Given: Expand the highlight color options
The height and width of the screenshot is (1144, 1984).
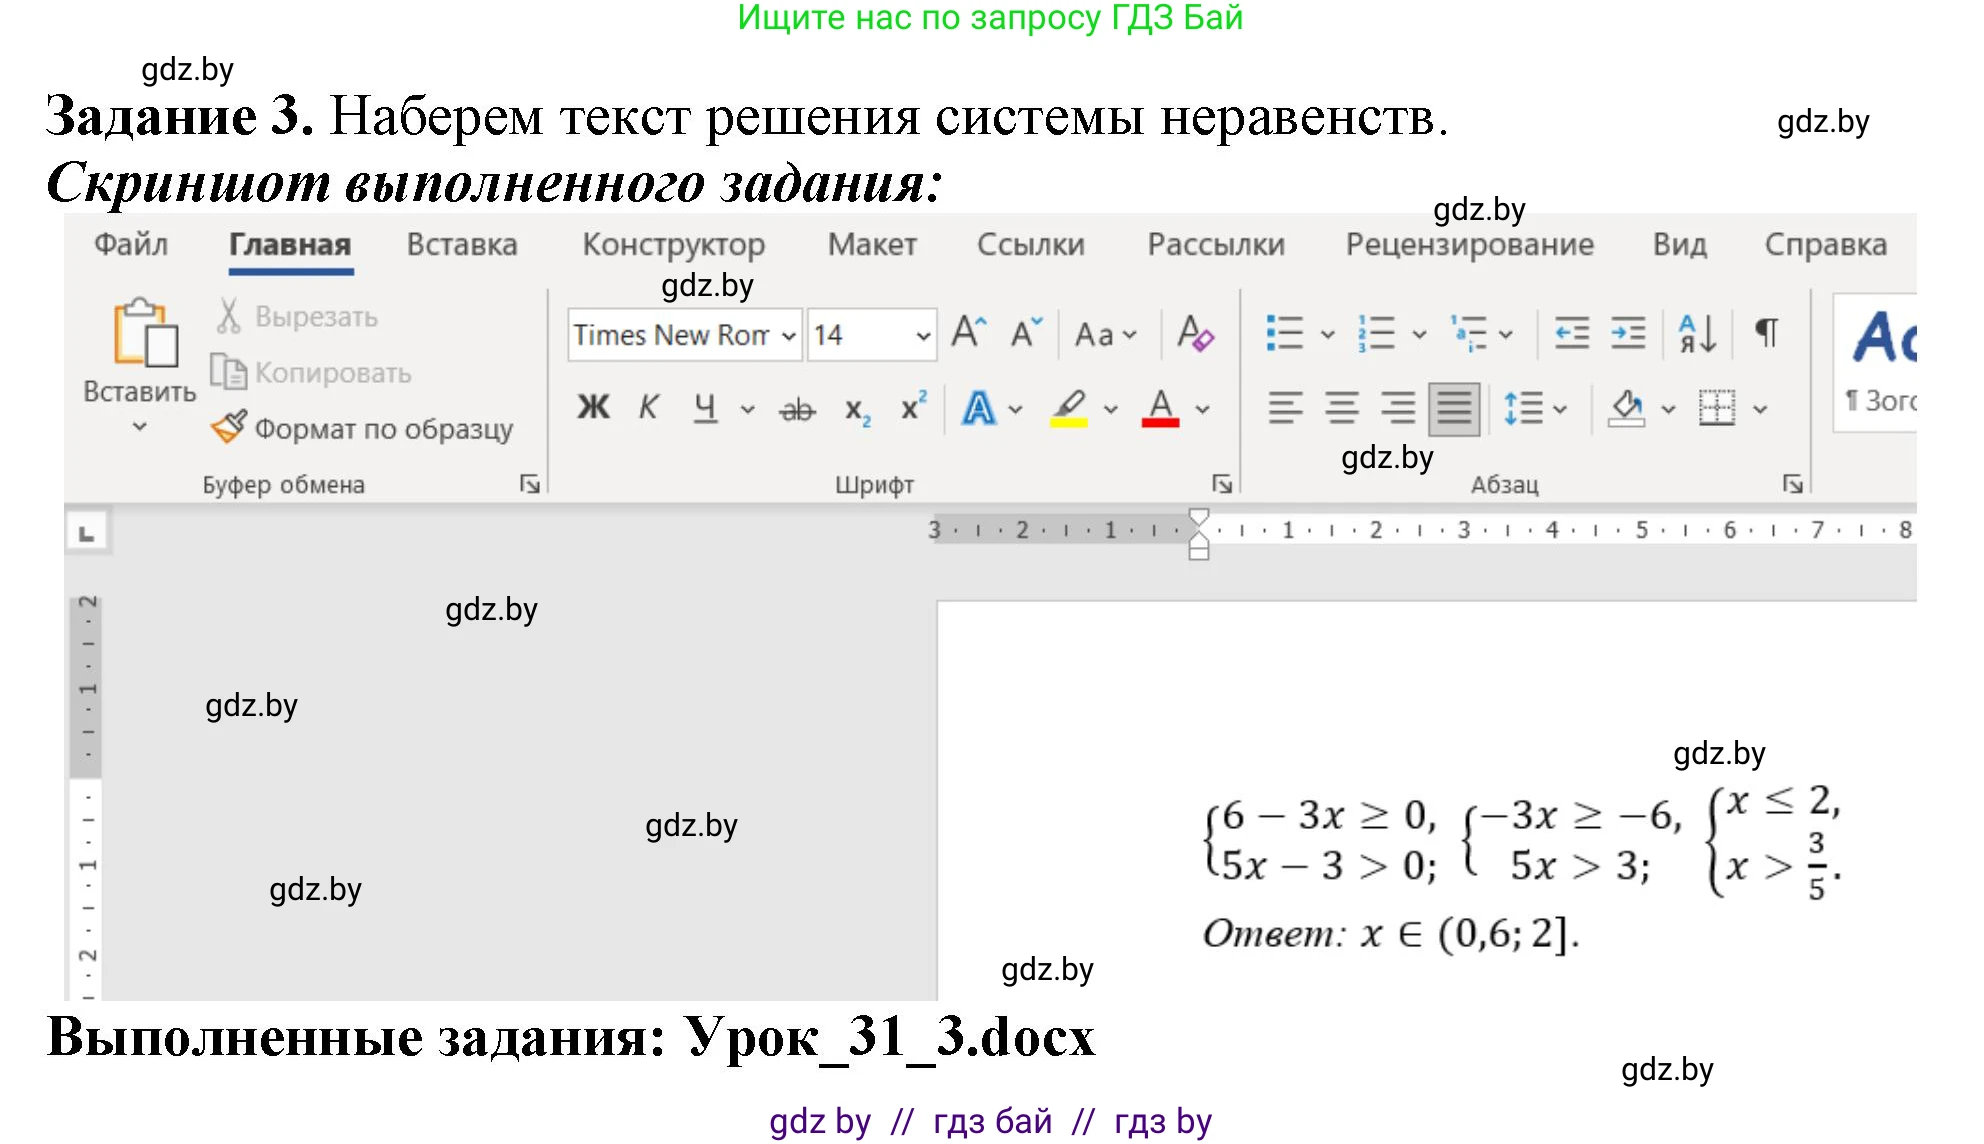Looking at the screenshot, I should pos(1109,409).
